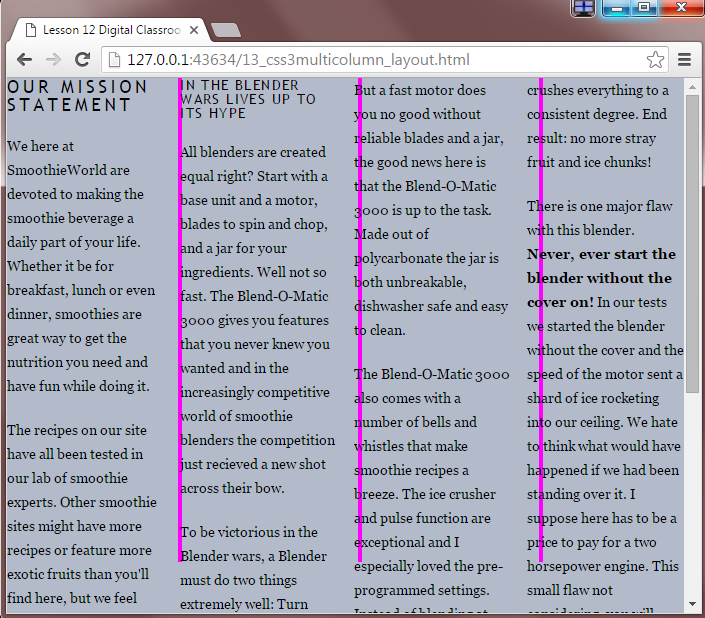
Task: Reload the current page
Action: coord(83,60)
